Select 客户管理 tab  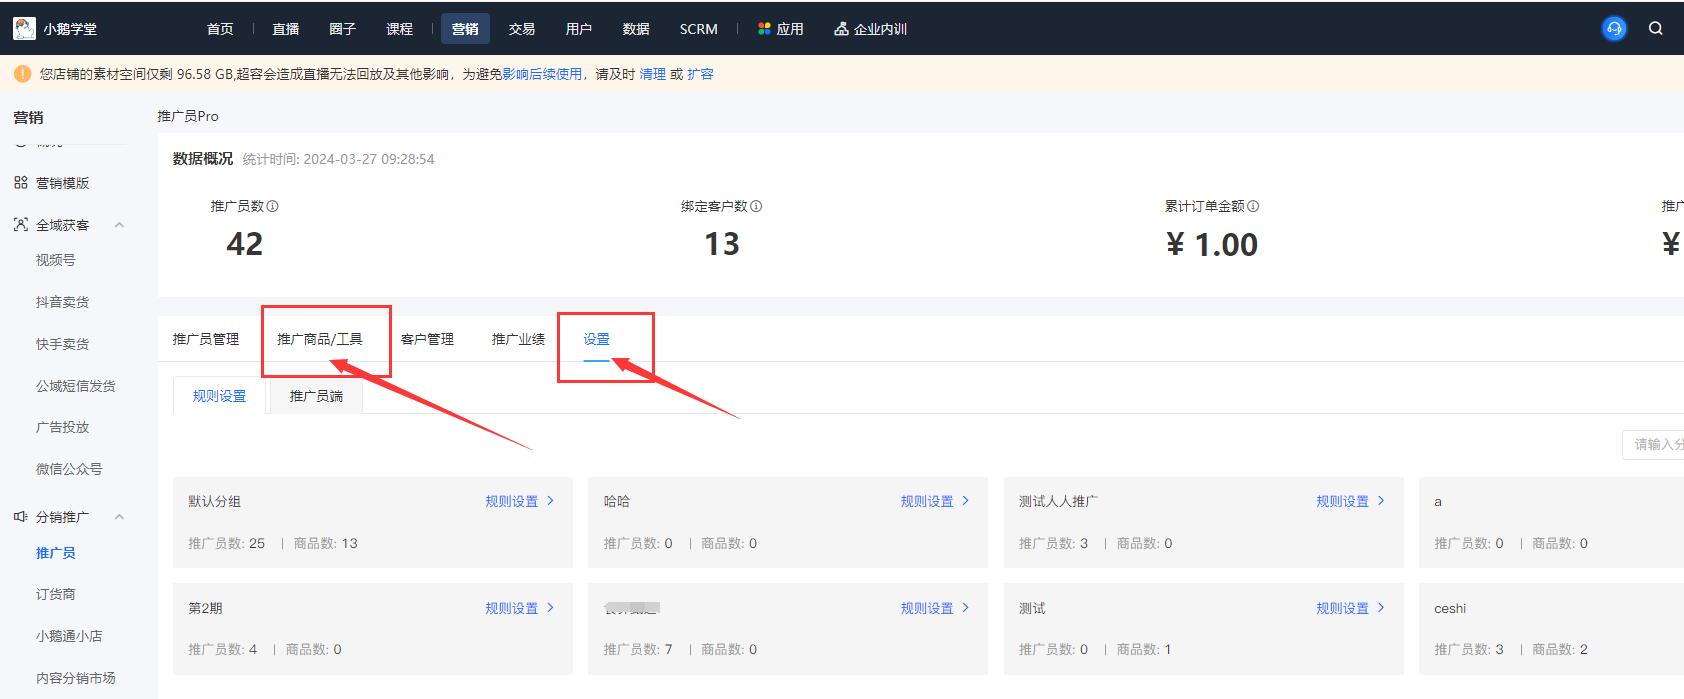pyautogui.click(x=427, y=339)
